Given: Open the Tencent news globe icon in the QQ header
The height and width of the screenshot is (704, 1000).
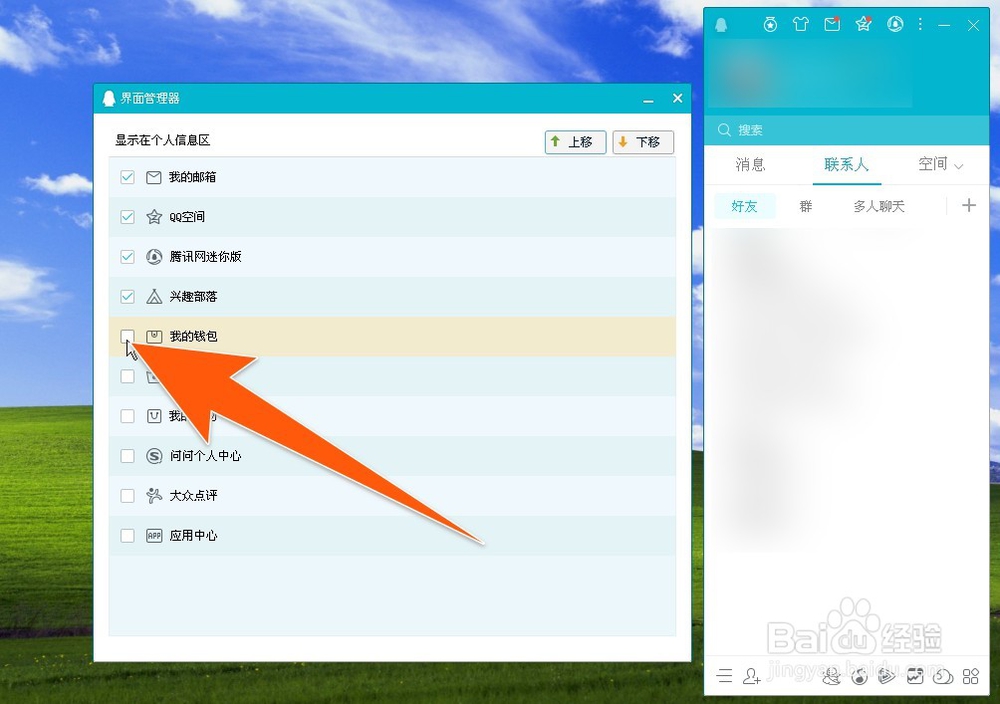Looking at the screenshot, I should pos(895,25).
